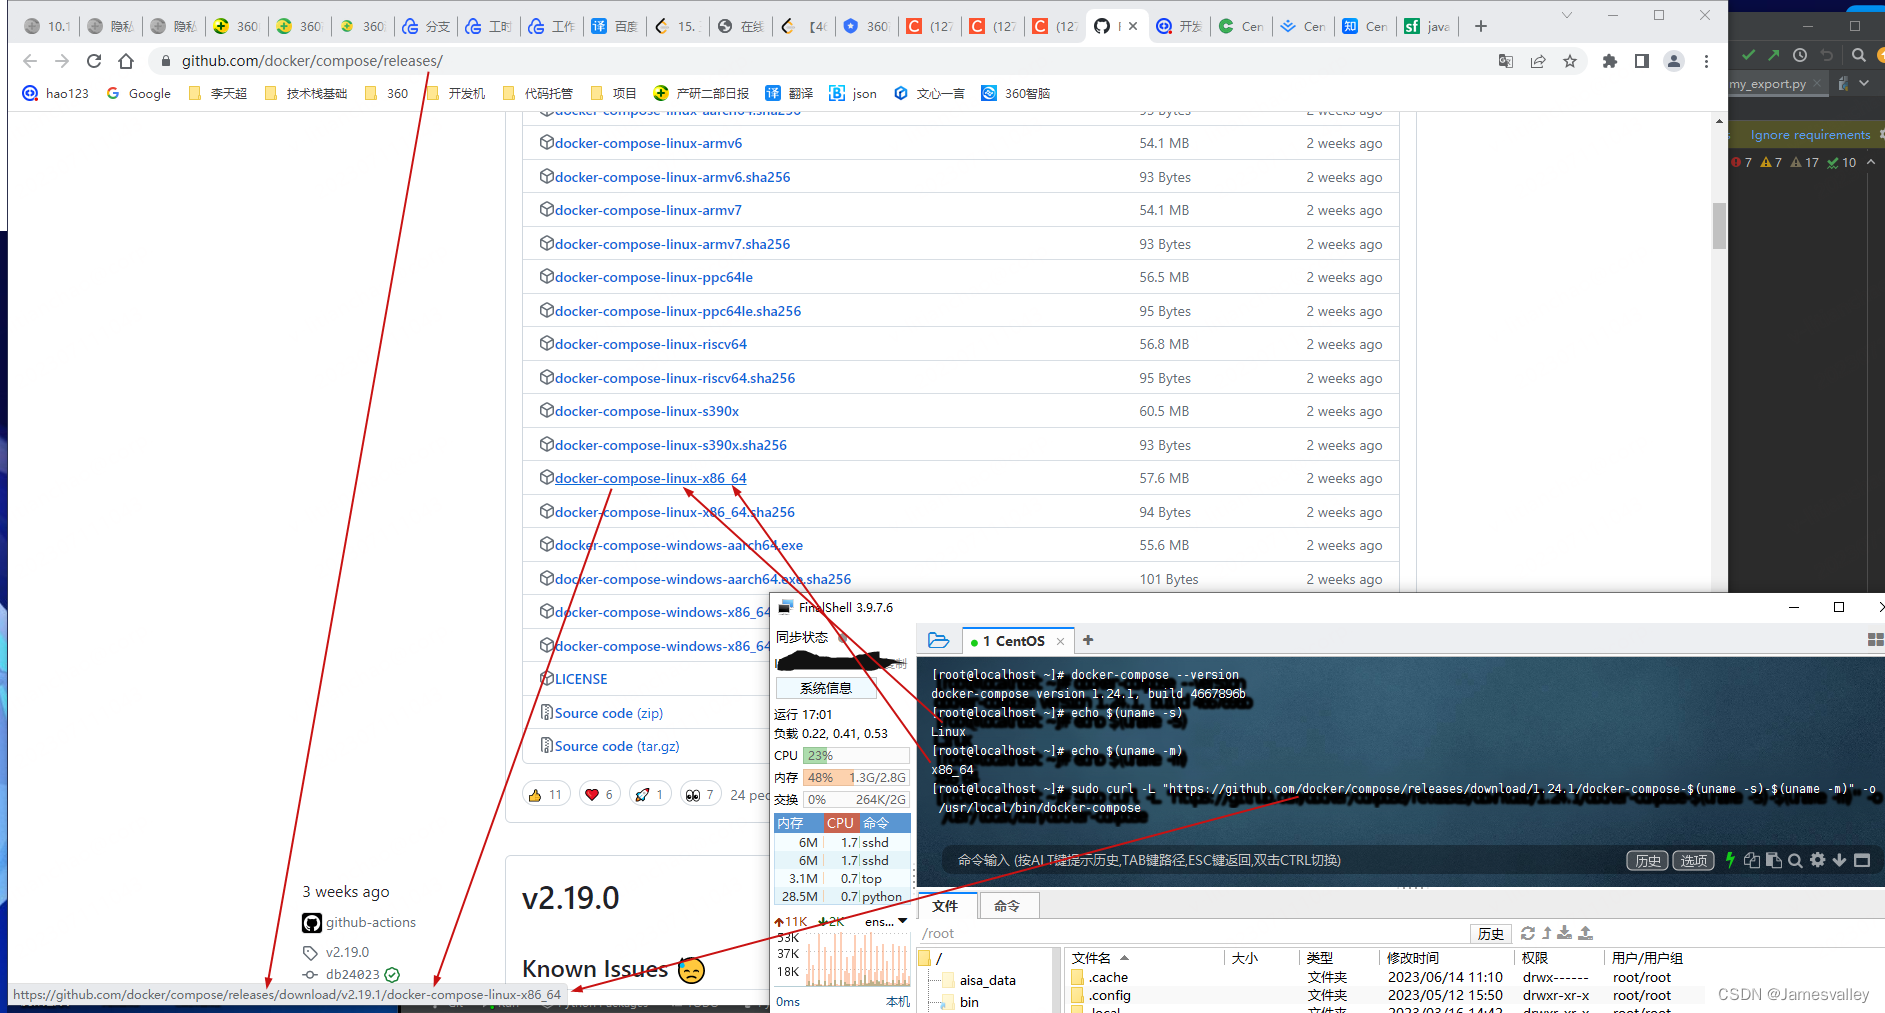Open 文心一言 bookmark
The width and height of the screenshot is (1885, 1013).
(929, 93)
